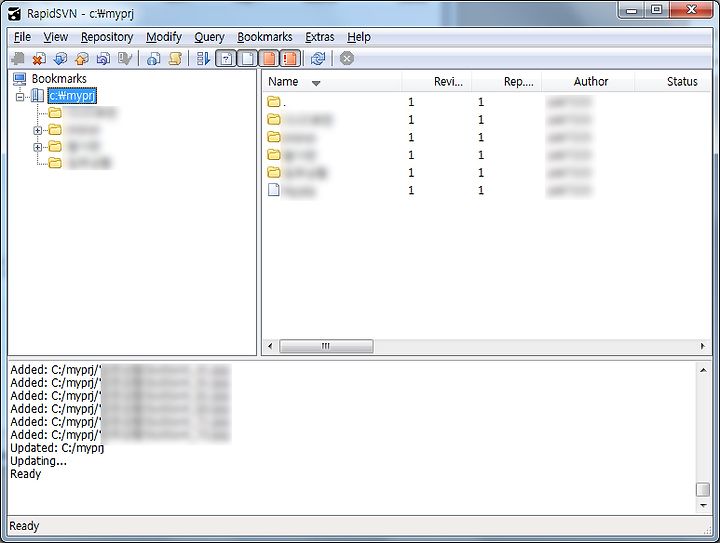This screenshot has width=720, height=543.
Task: Open the View menu
Action: (56, 37)
